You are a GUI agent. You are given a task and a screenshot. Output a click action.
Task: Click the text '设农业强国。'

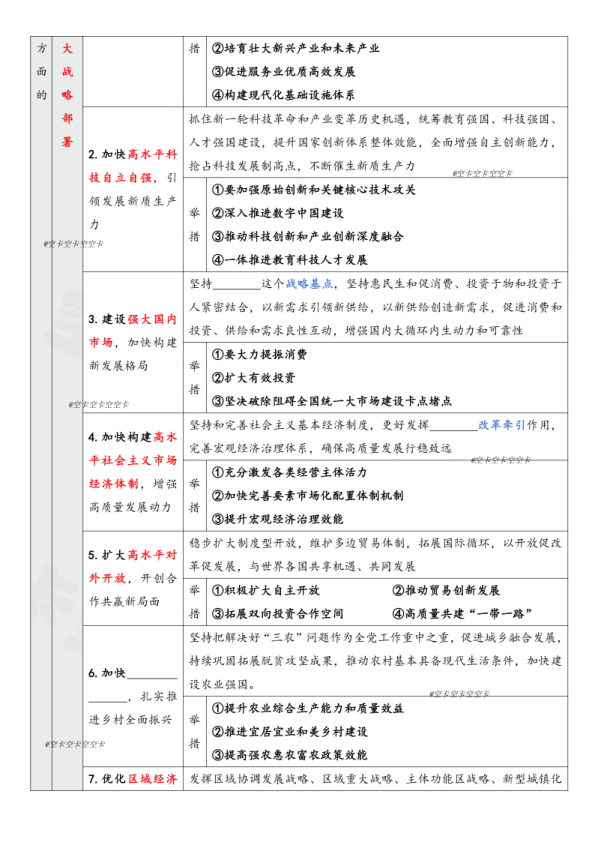[224, 685]
